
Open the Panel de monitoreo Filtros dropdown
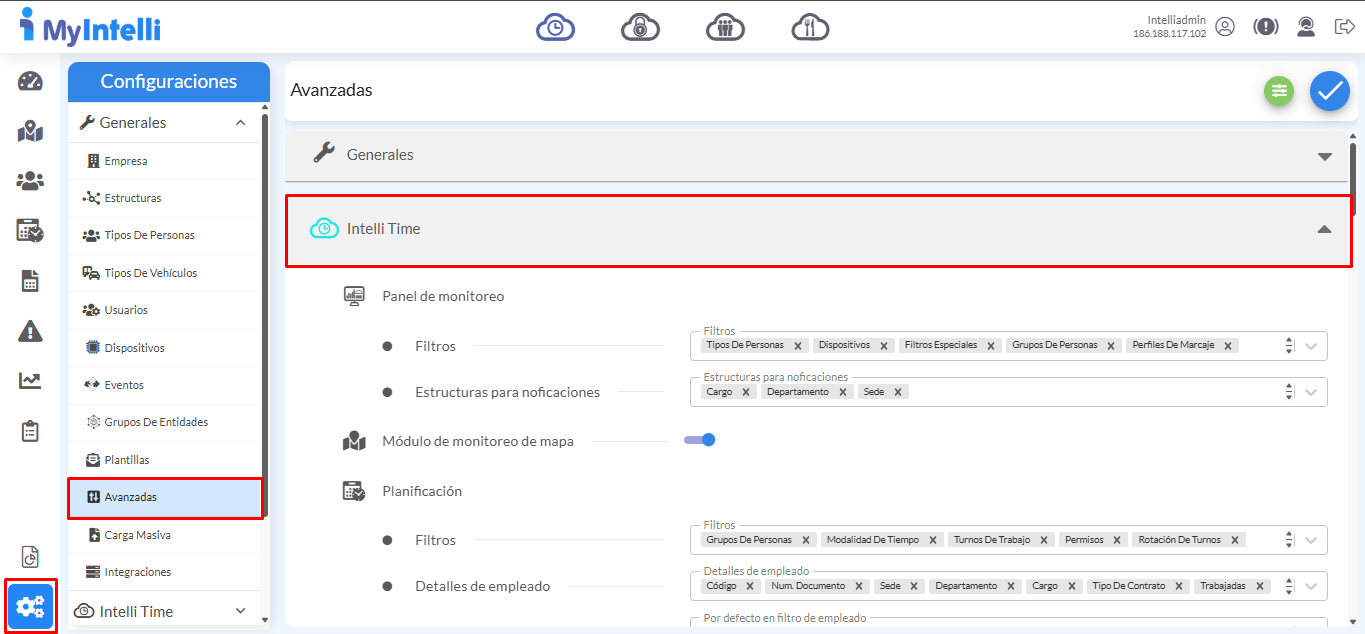pyautogui.click(x=1312, y=346)
